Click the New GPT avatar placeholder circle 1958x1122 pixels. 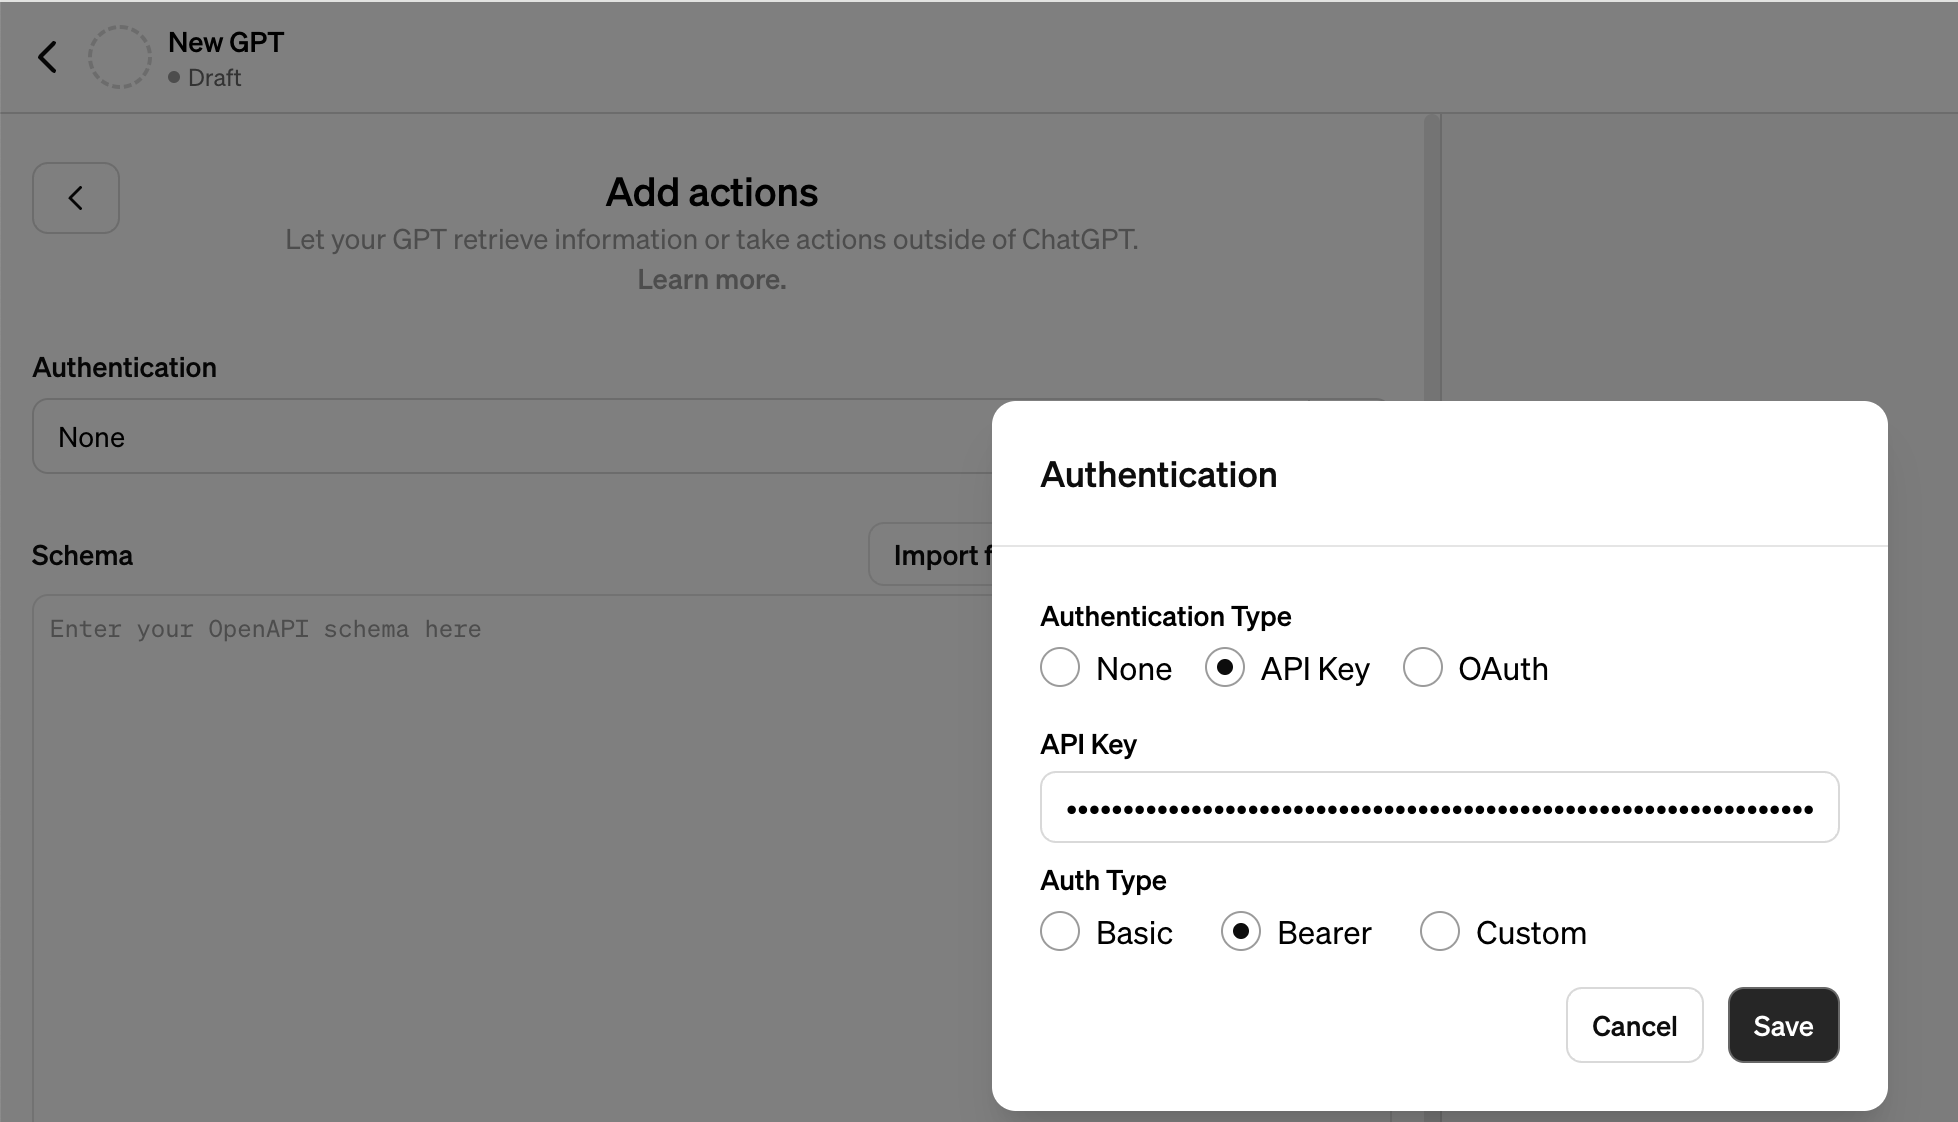pyautogui.click(x=119, y=57)
